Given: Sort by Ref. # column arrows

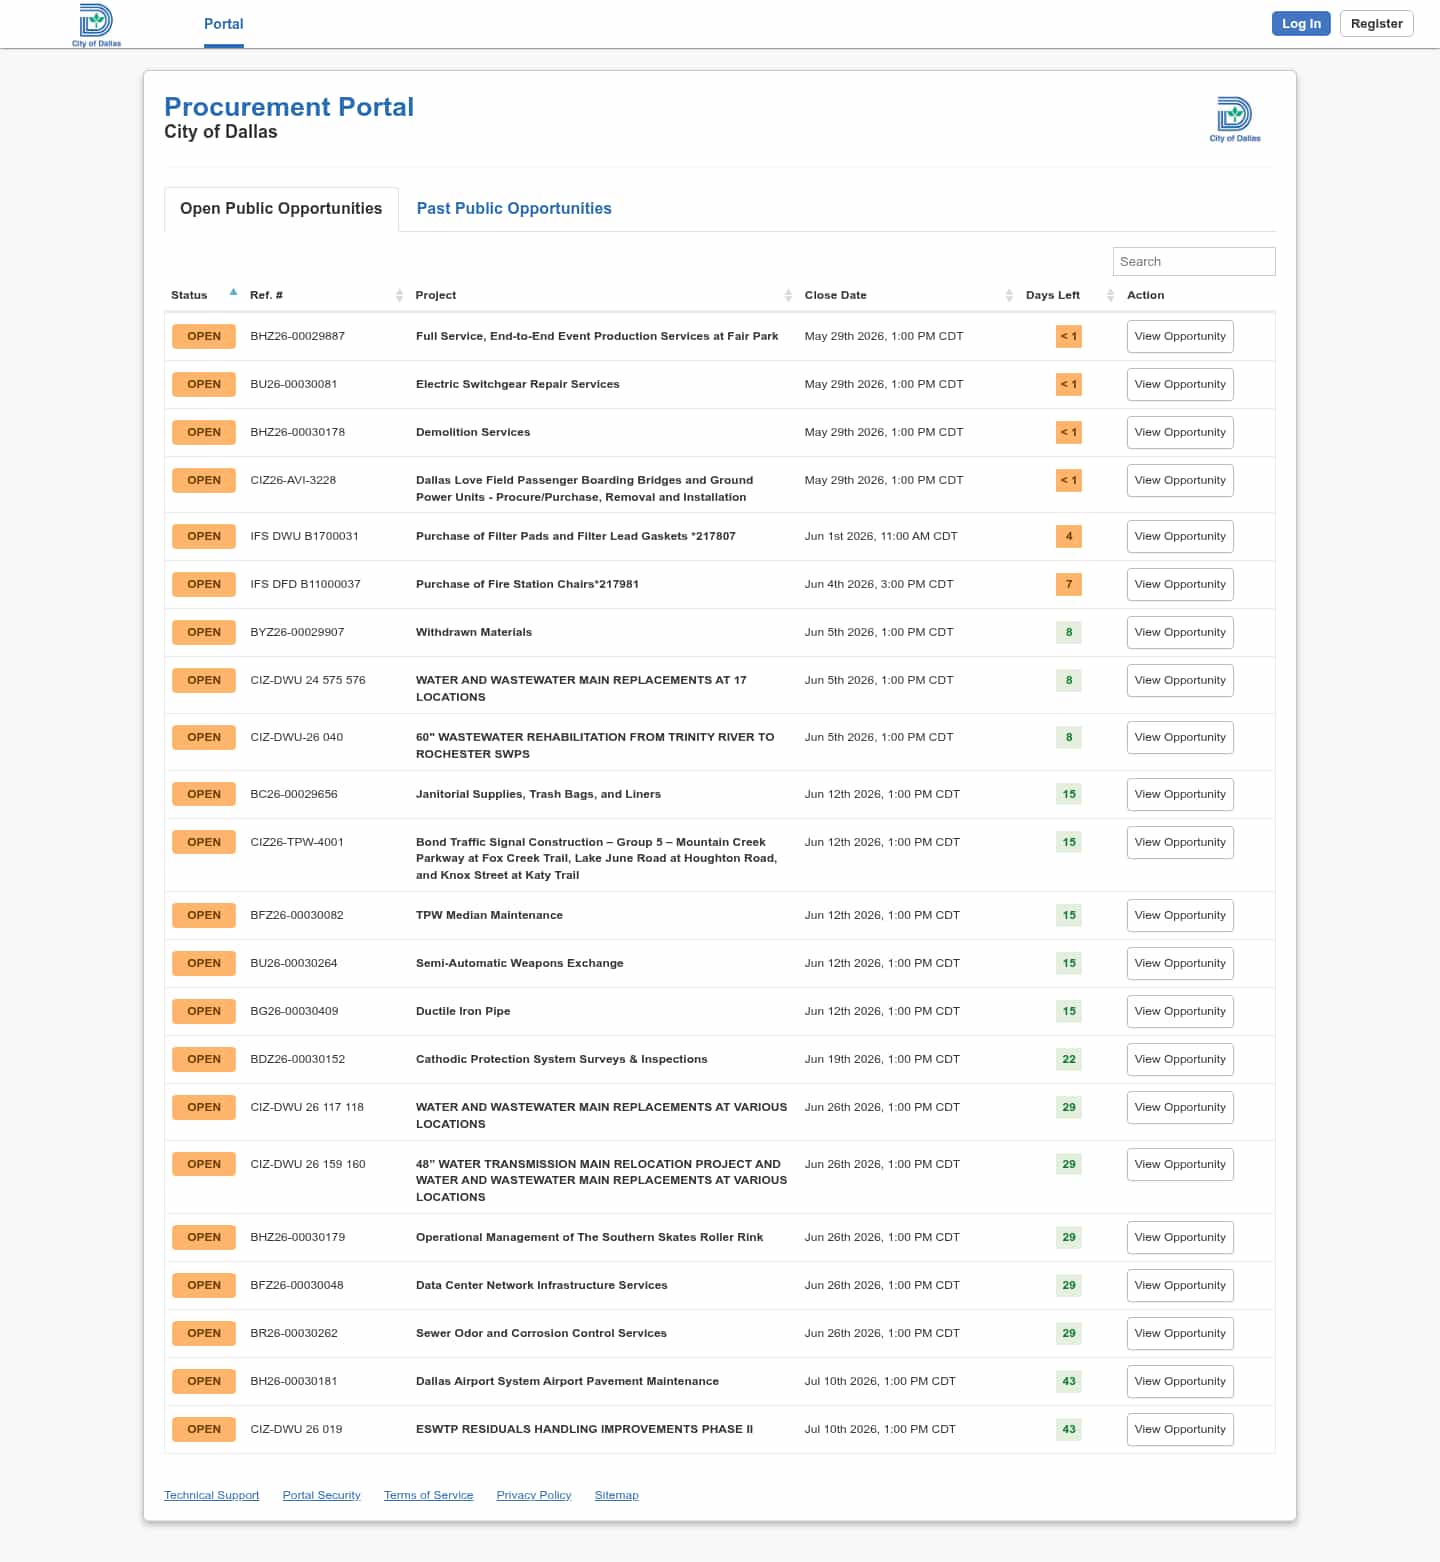Looking at the screenshot, I should 399,295.
